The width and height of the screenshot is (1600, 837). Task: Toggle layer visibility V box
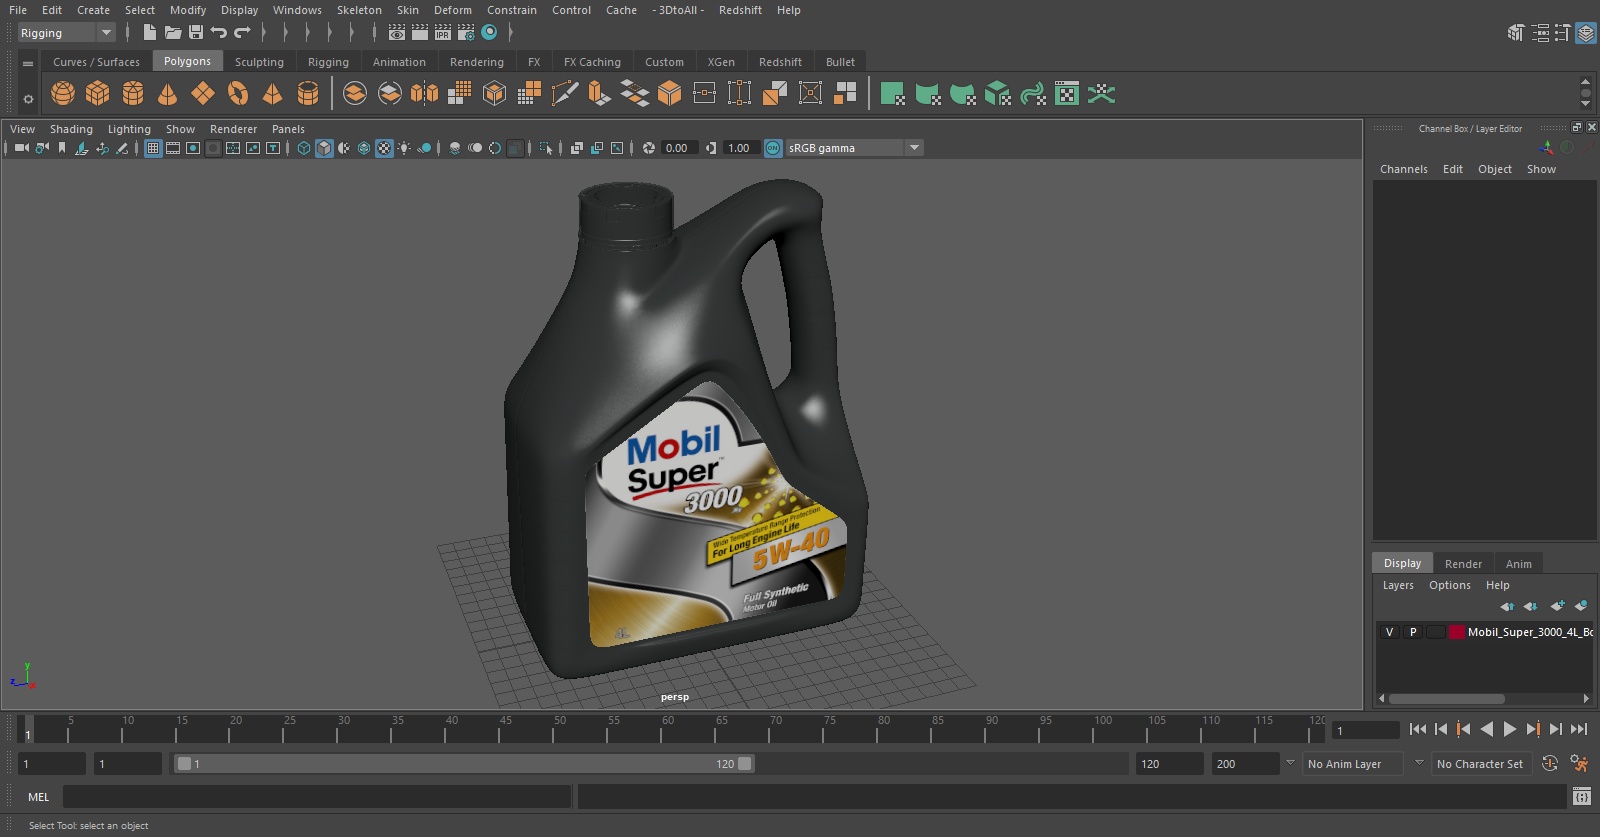point(1389,632)
